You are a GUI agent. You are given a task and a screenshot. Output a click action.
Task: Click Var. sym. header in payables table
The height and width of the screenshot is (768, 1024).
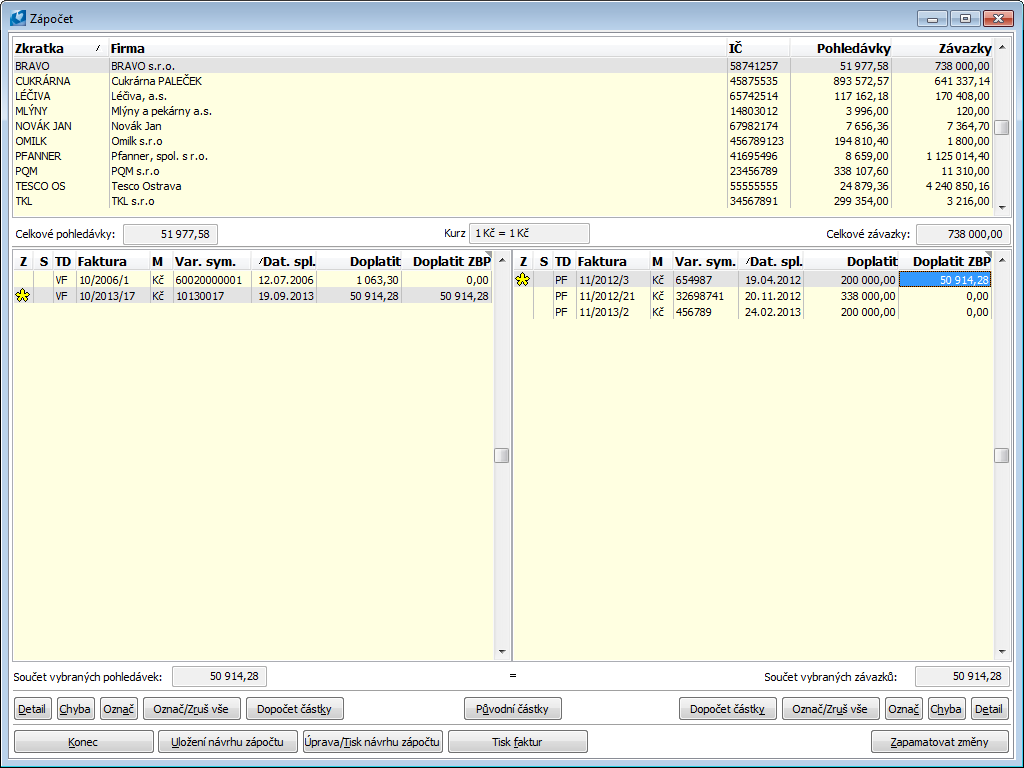(x=705, y=262)
